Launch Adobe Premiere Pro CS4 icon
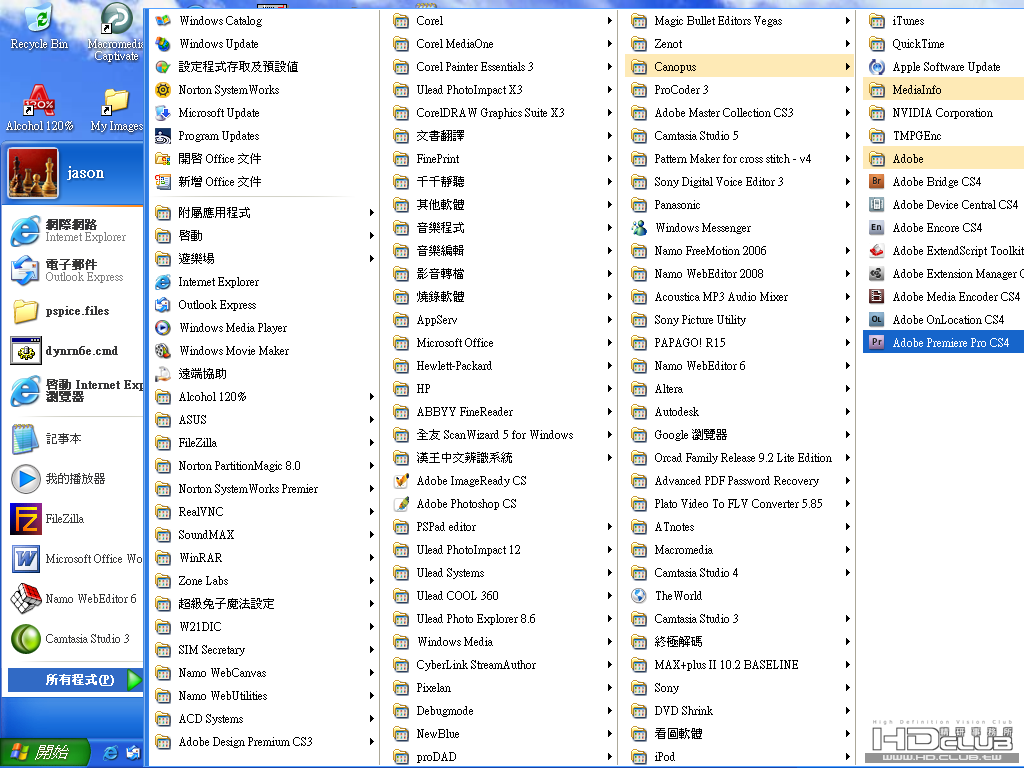 click(876, 342)
